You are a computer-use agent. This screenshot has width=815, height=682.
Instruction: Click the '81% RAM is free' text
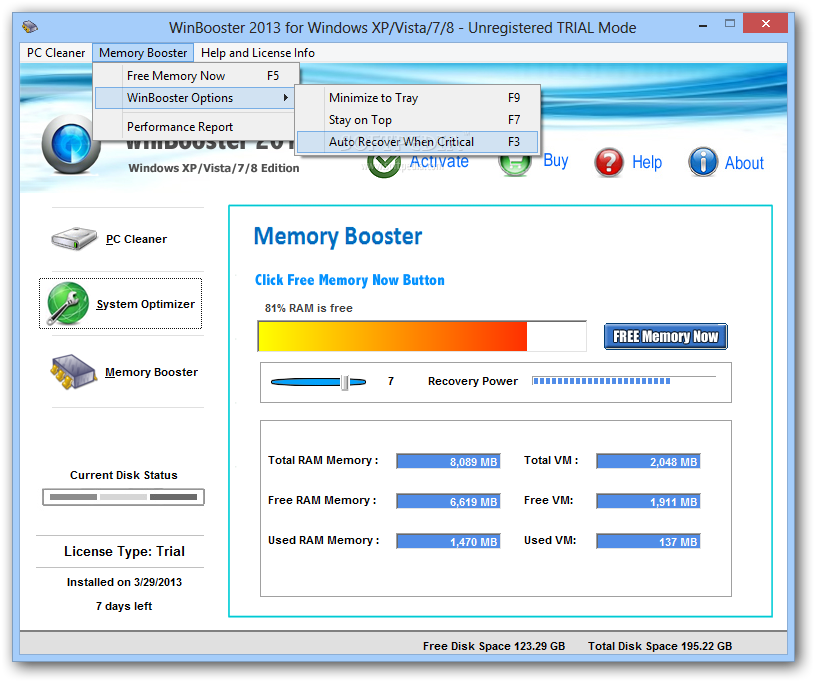(309, 308)
